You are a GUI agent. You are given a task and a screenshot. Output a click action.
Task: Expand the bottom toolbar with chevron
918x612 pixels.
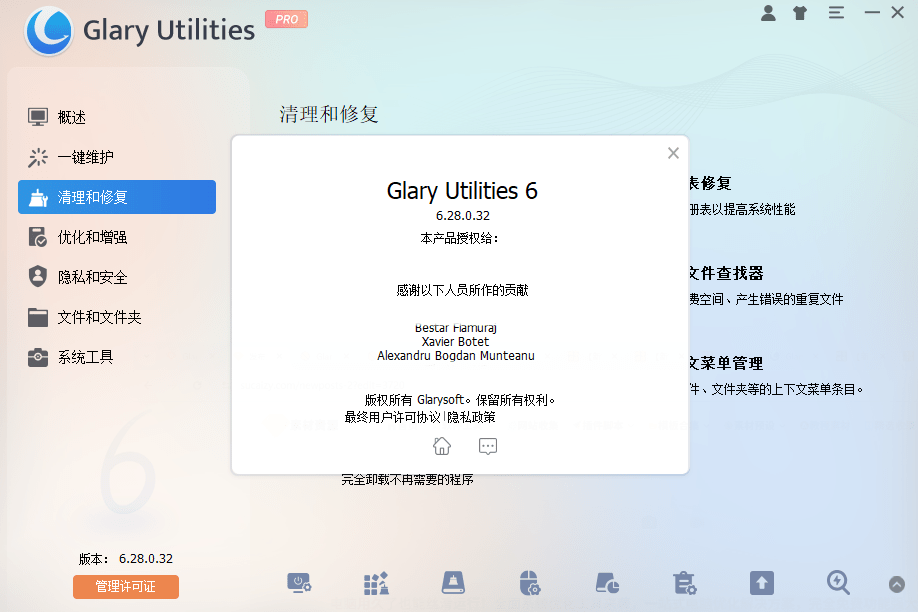896,584
